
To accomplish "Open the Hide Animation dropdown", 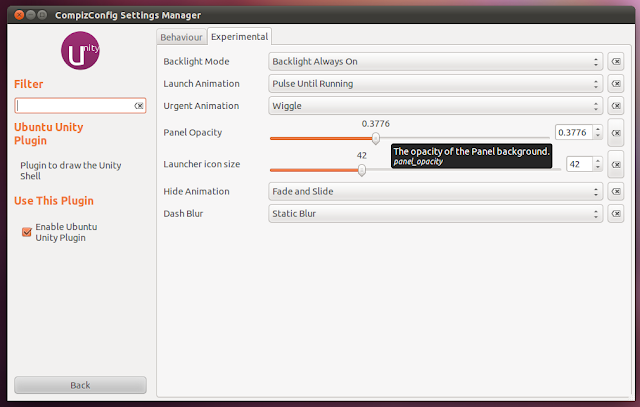I will pyautogui.click(x=435, y=191).
